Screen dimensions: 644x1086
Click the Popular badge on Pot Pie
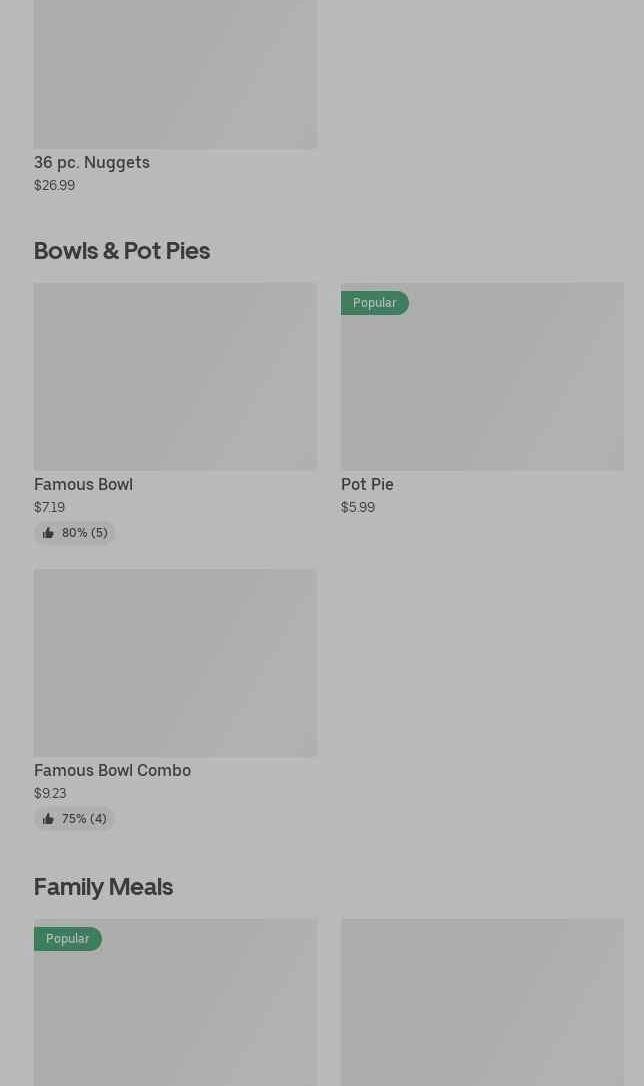pos(375,303)
